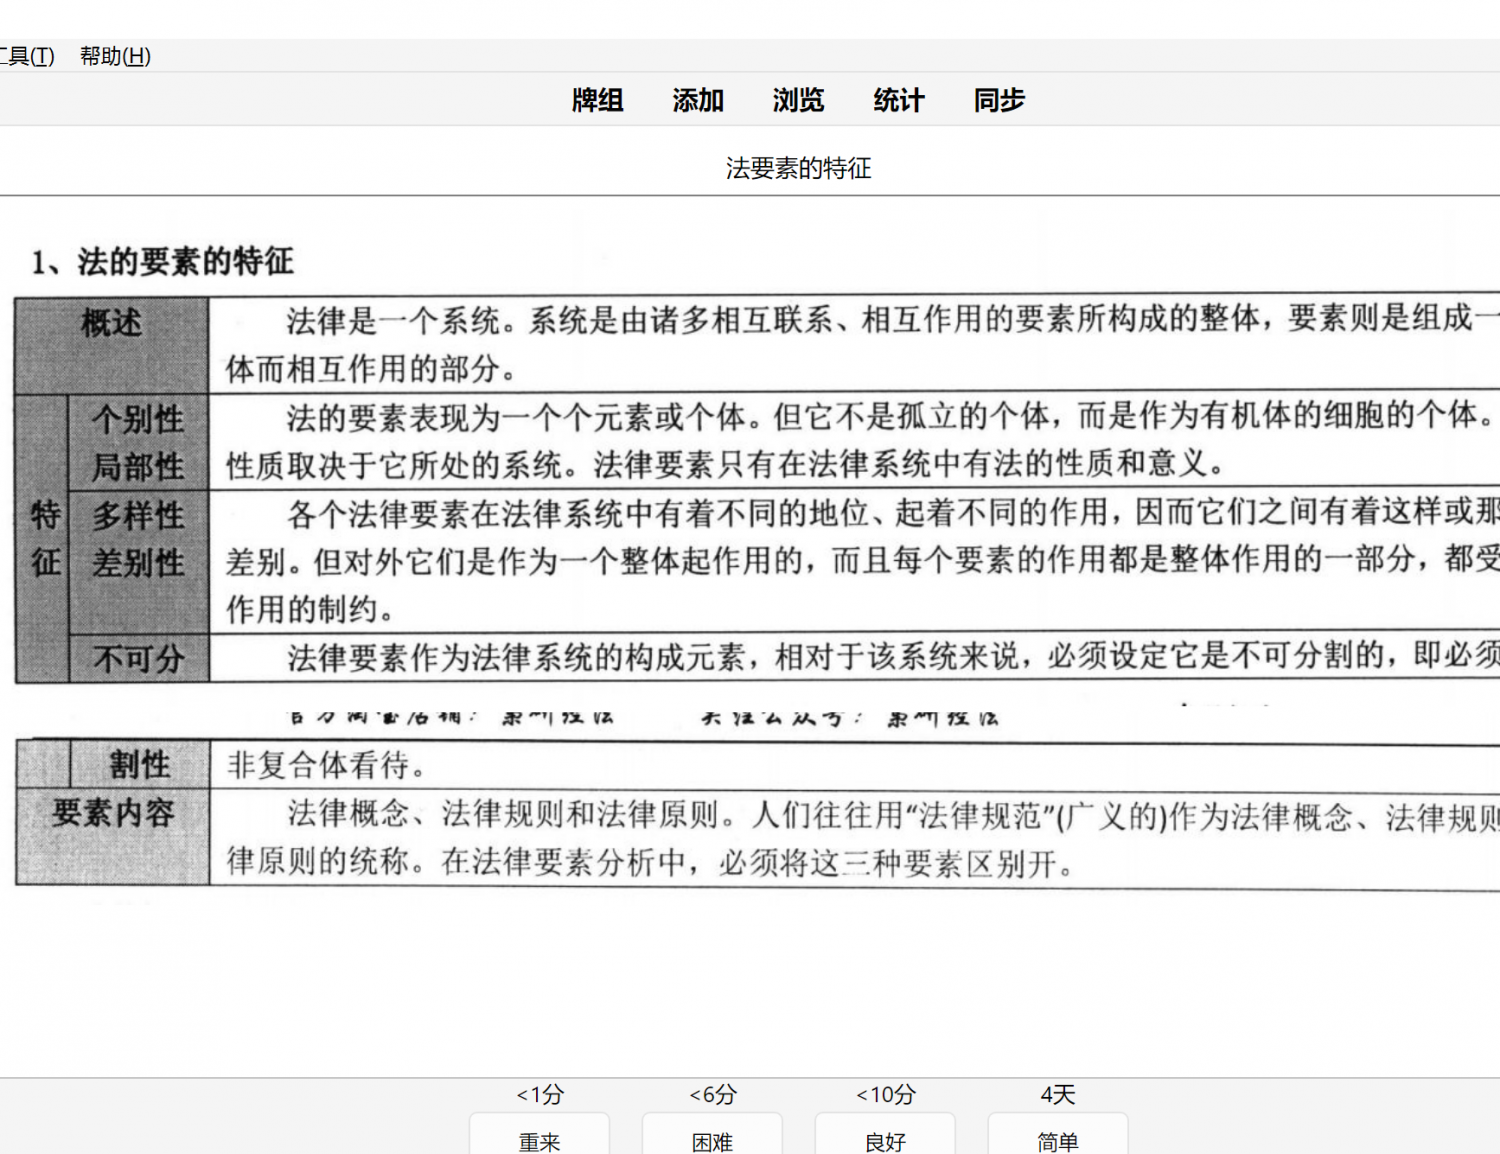Click heading 1、法的要素的特征
Viewport: 1500px width, 1154px height.
(162, 262)
